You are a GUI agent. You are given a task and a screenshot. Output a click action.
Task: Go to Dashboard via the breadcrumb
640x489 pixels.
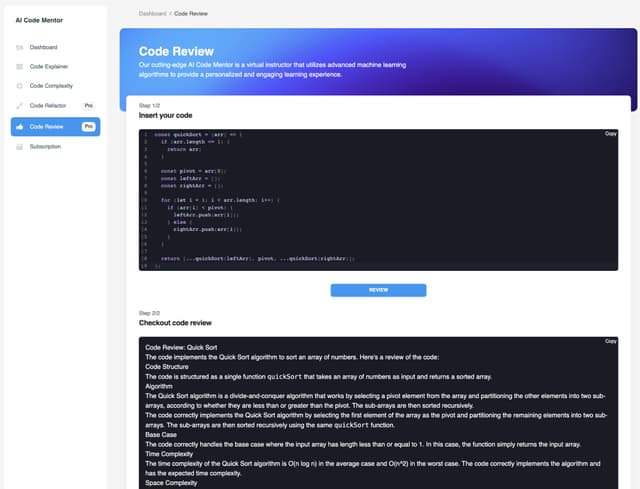pos(153,14)
